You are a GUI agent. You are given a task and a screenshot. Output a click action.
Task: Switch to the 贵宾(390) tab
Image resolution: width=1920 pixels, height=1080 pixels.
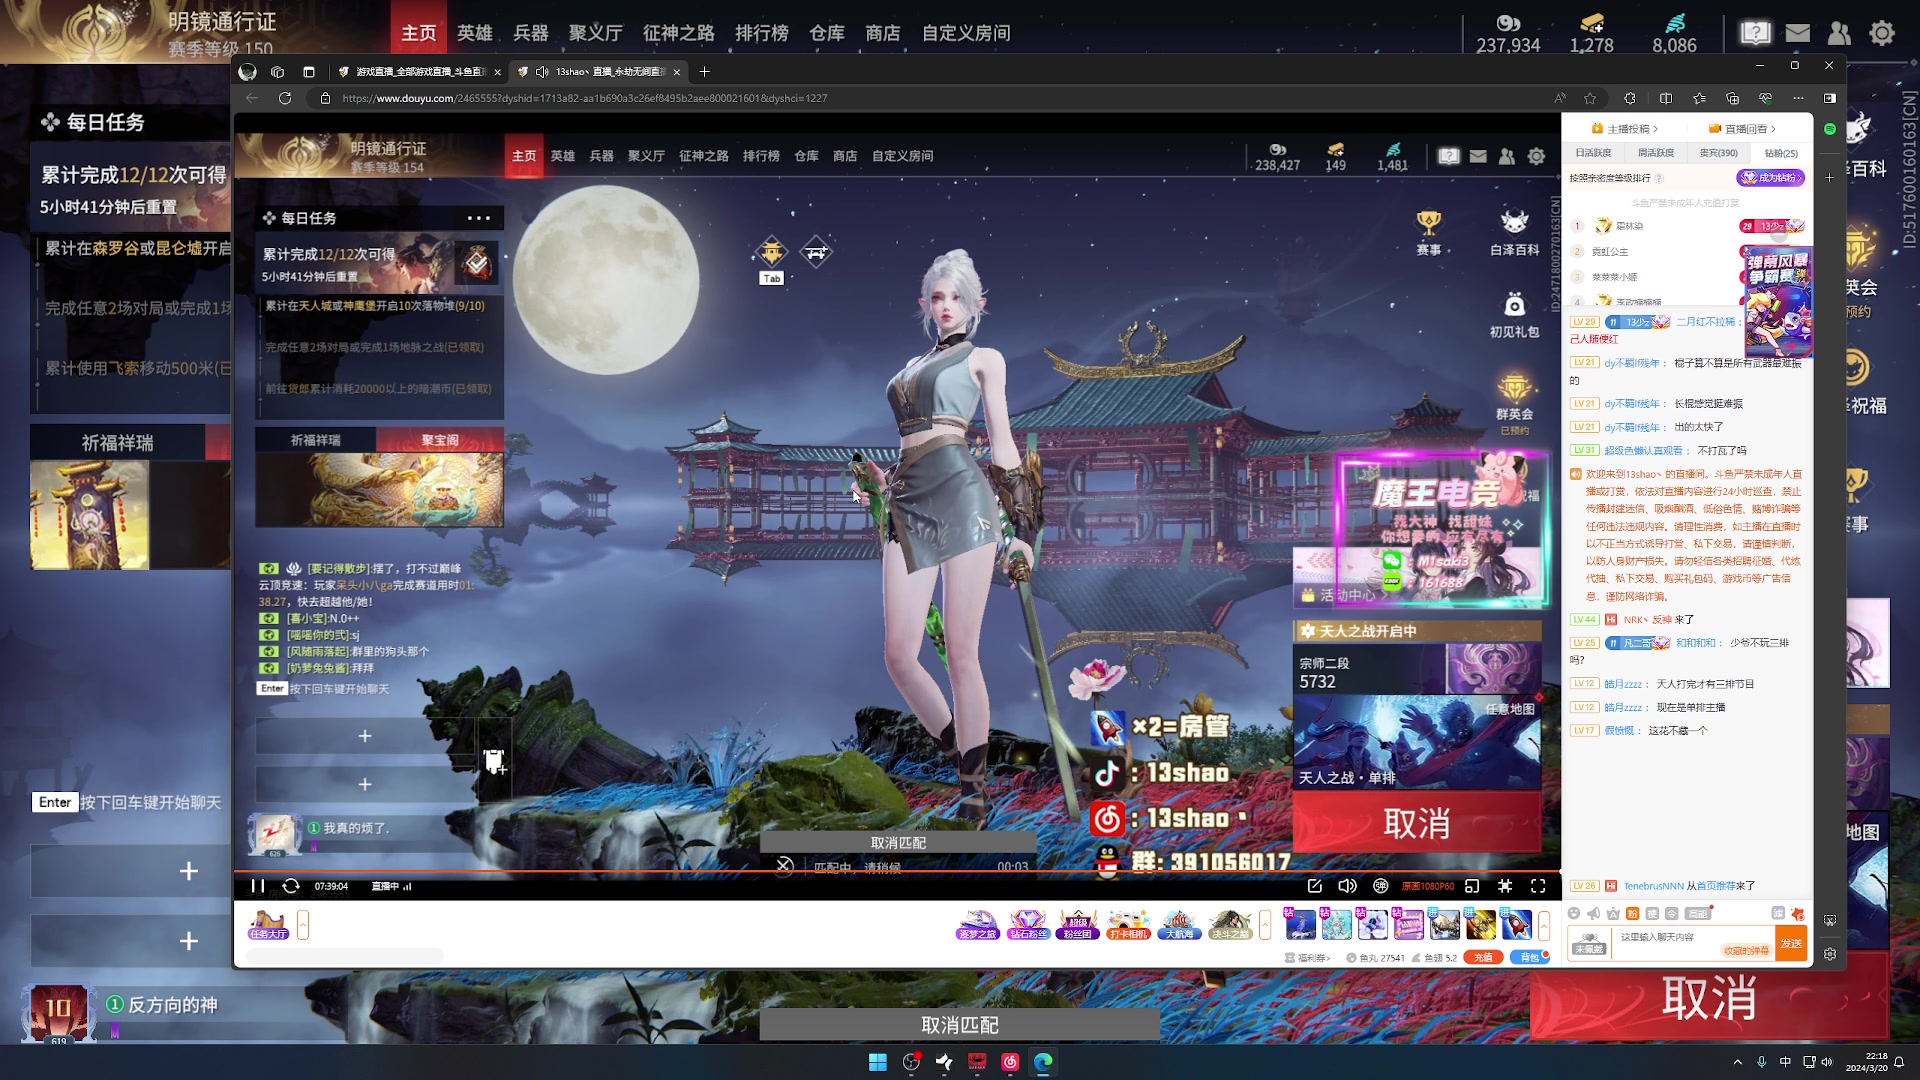click(1719, 153)
